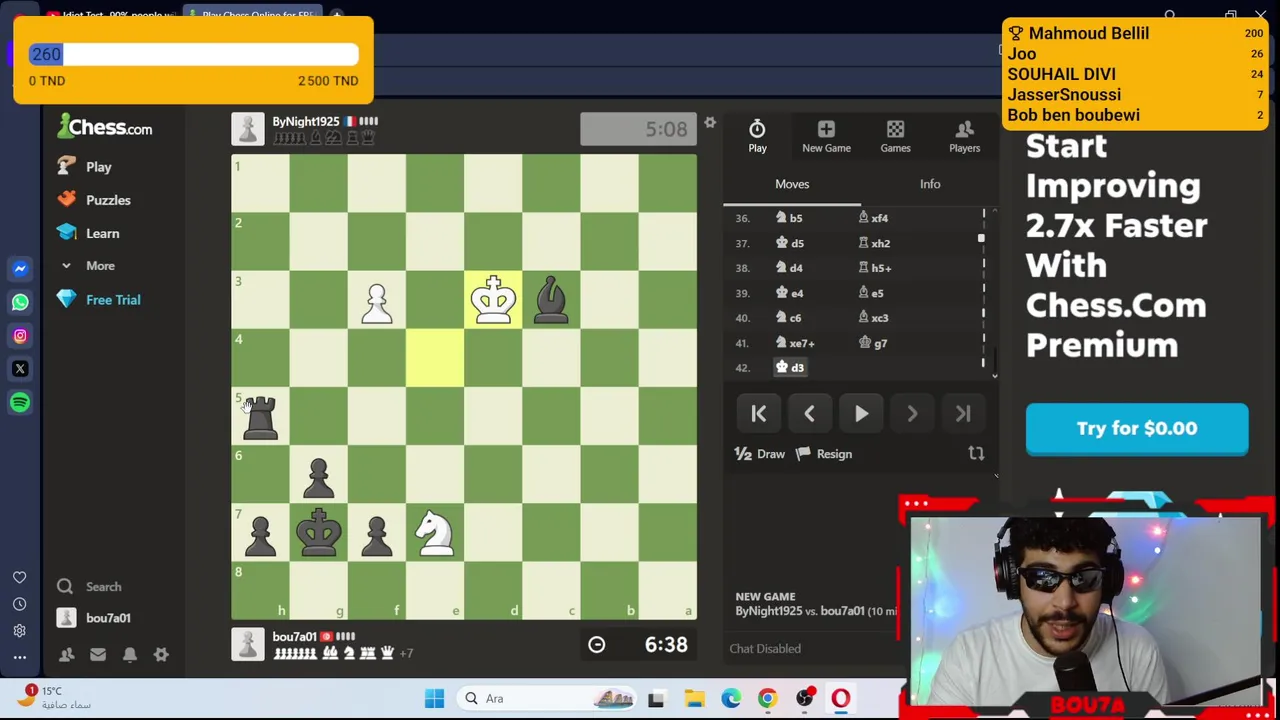Screen dimensions: 1280x720
Task: Switch to the Moves tab
Action: click(x=792, y=184)
